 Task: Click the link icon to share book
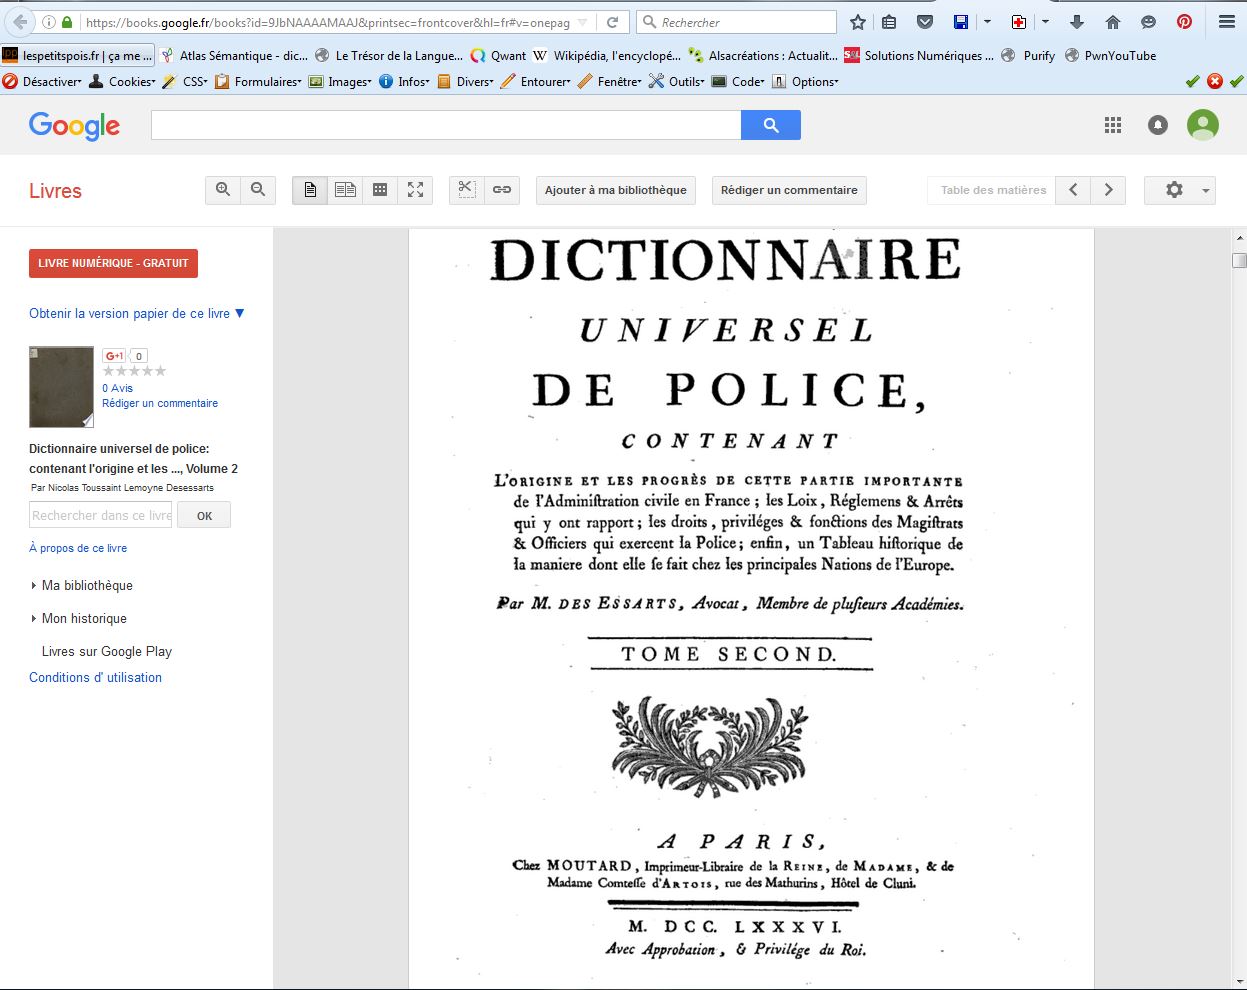pyautogui.click(x=502, y=190)
